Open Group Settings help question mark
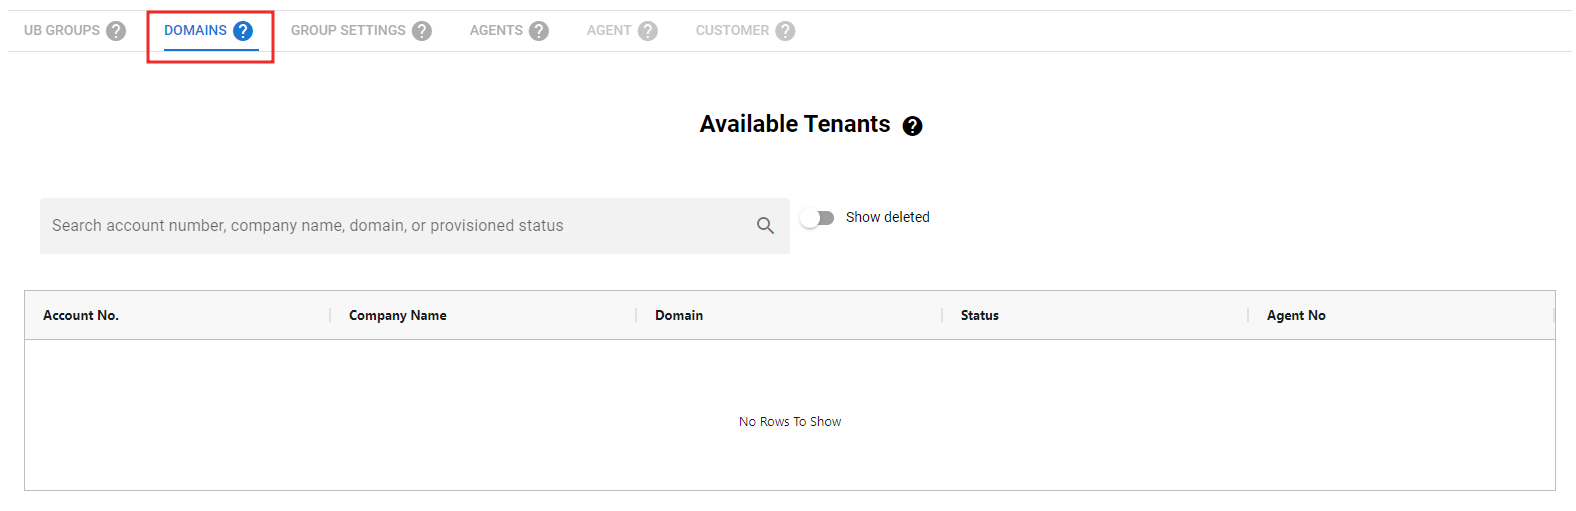 [x=422, y=31]
